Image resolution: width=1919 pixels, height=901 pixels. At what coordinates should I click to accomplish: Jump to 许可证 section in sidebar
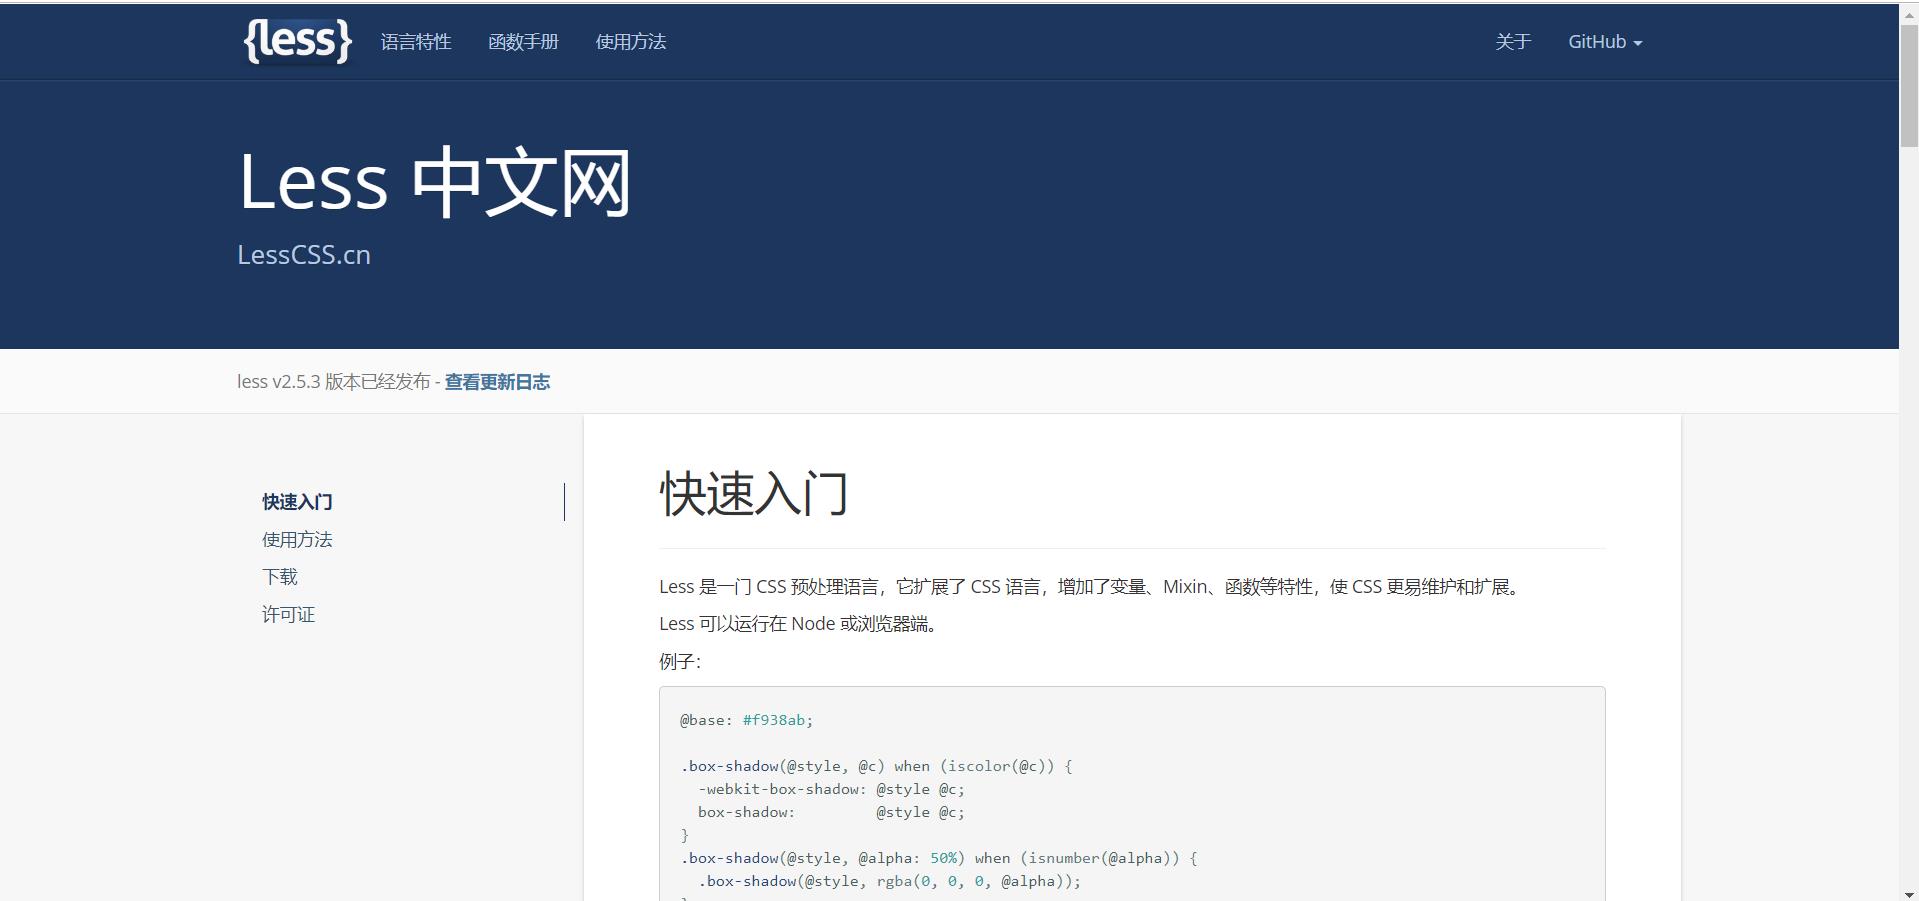(288, 615)
